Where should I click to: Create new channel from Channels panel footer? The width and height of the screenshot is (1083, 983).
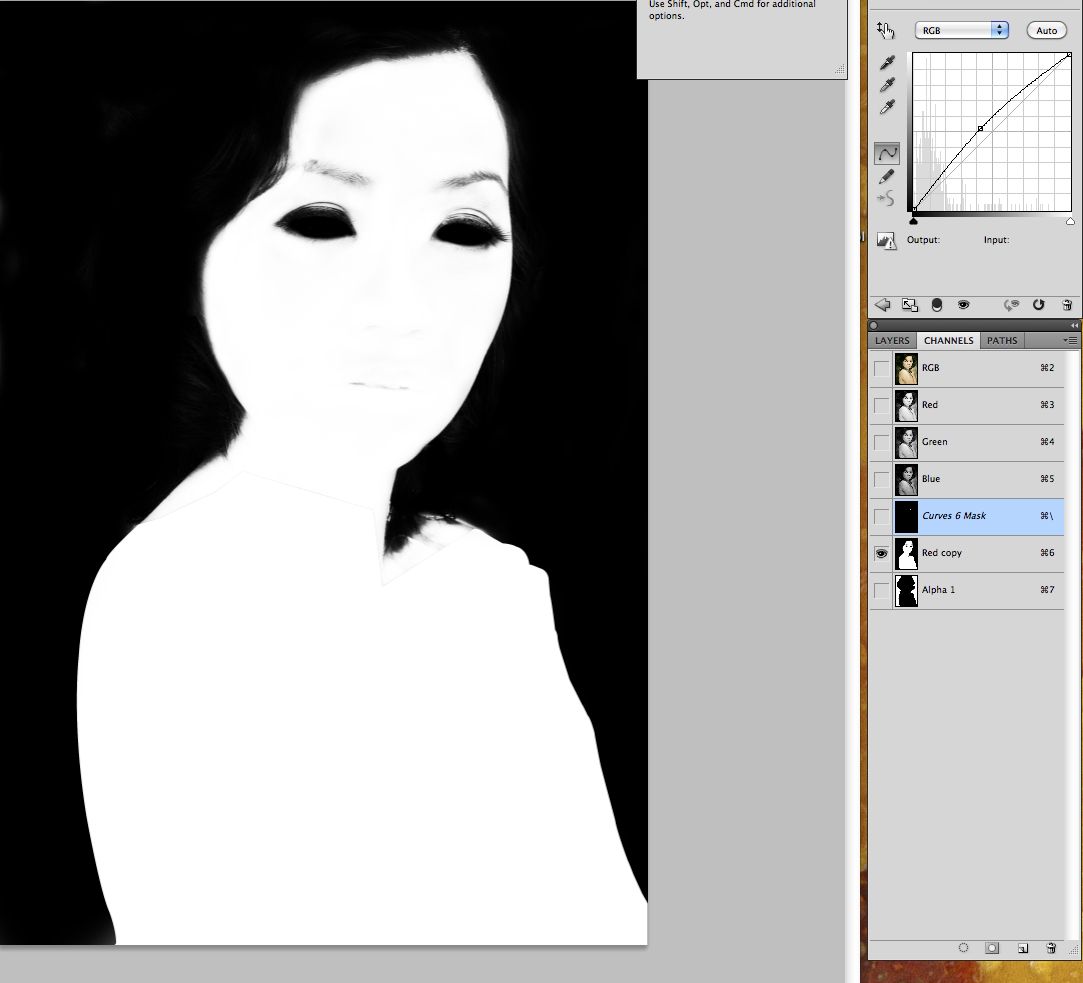coord(1022,947)
